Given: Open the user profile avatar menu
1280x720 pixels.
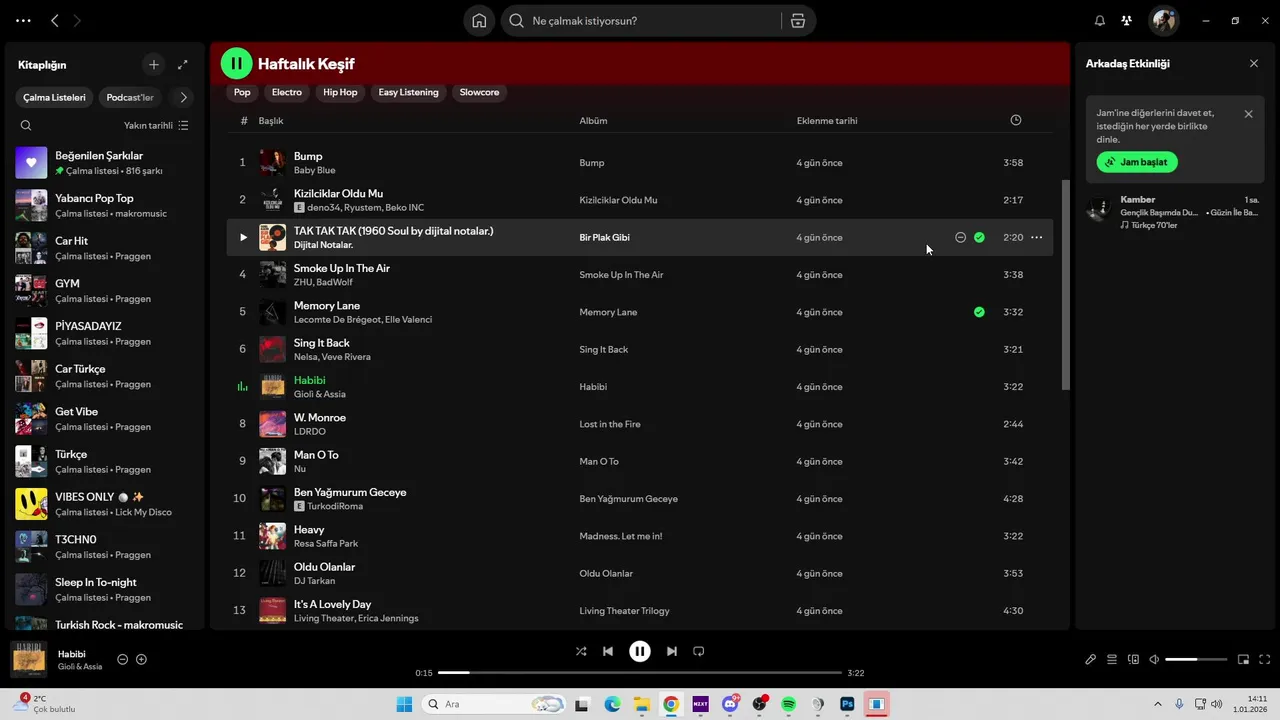Looking at the screenshot, I should pos(1164,20).
